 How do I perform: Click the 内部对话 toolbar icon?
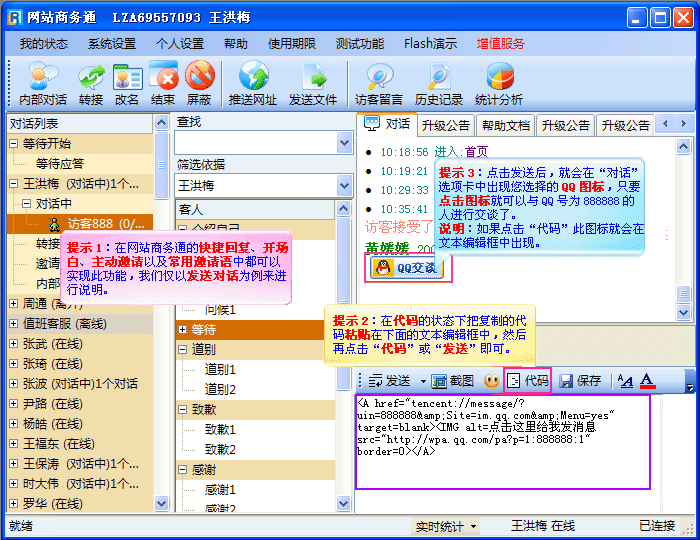tap(42, 83)
